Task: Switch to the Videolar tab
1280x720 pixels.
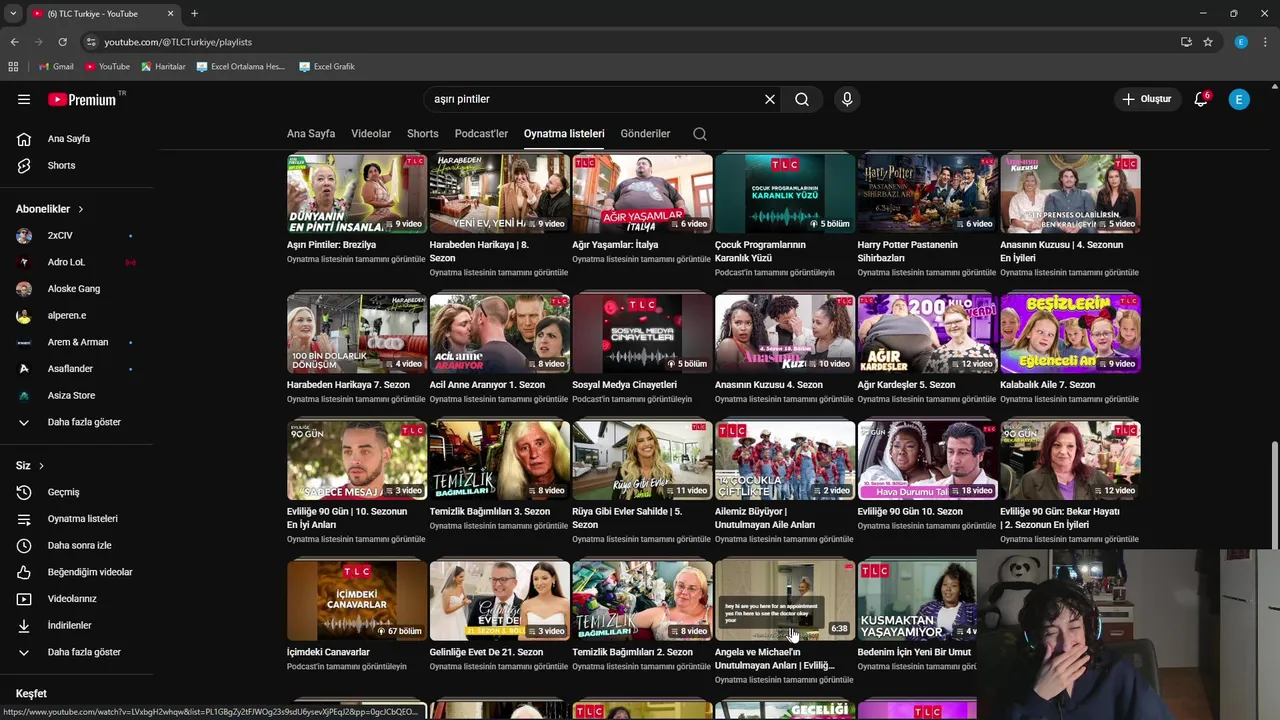Action: (371, 134)
